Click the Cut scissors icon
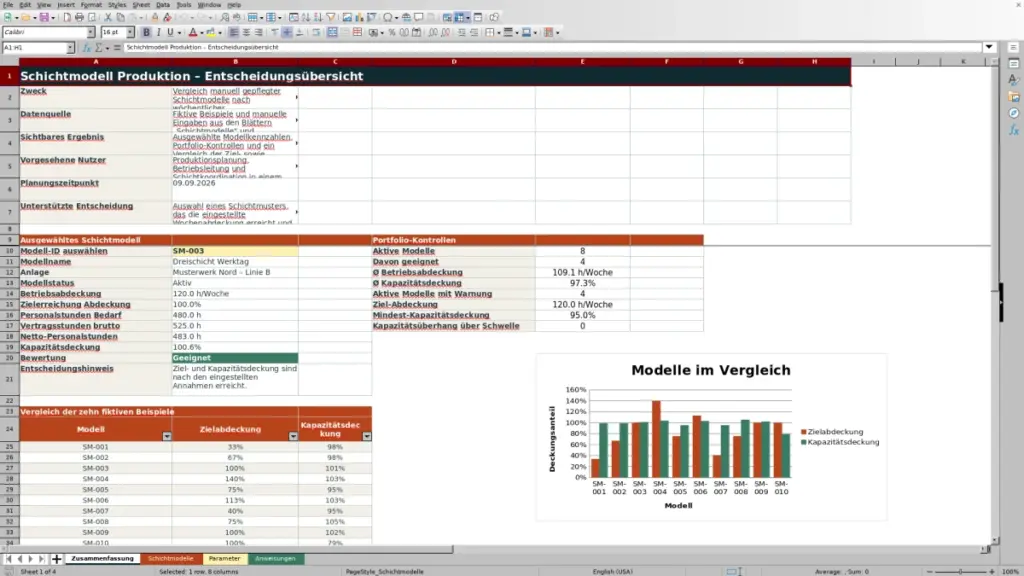The width and height of the screenshot is (1024, 576). [x=108, y=18]
